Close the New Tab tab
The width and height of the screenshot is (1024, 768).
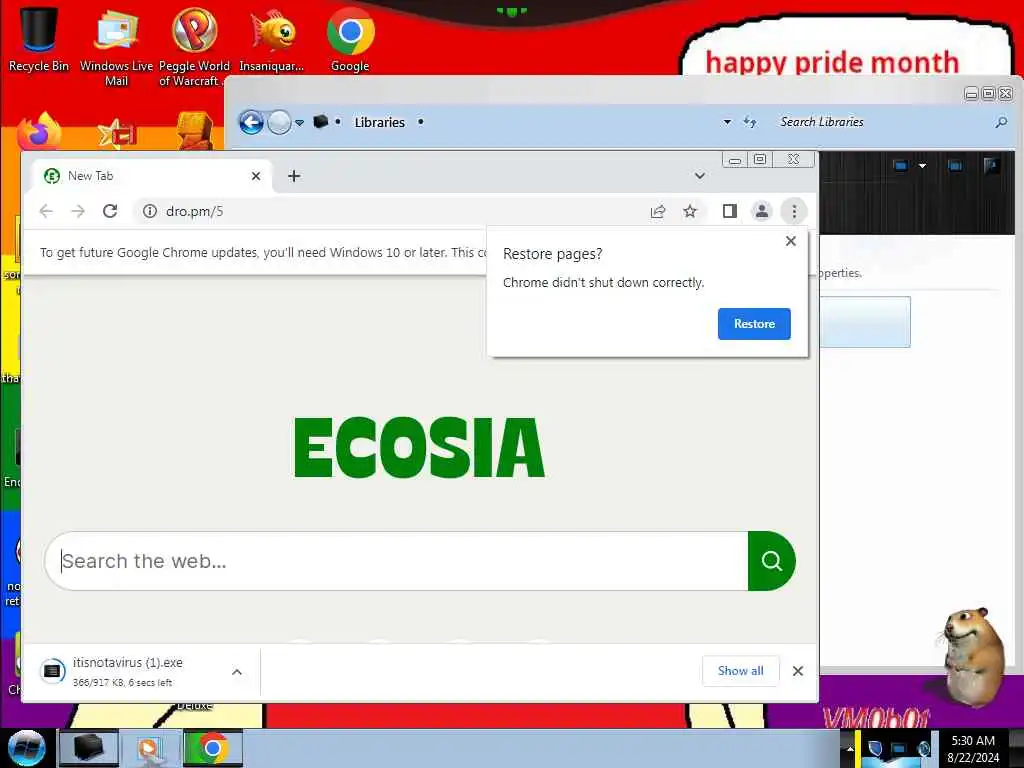[256, 176]
